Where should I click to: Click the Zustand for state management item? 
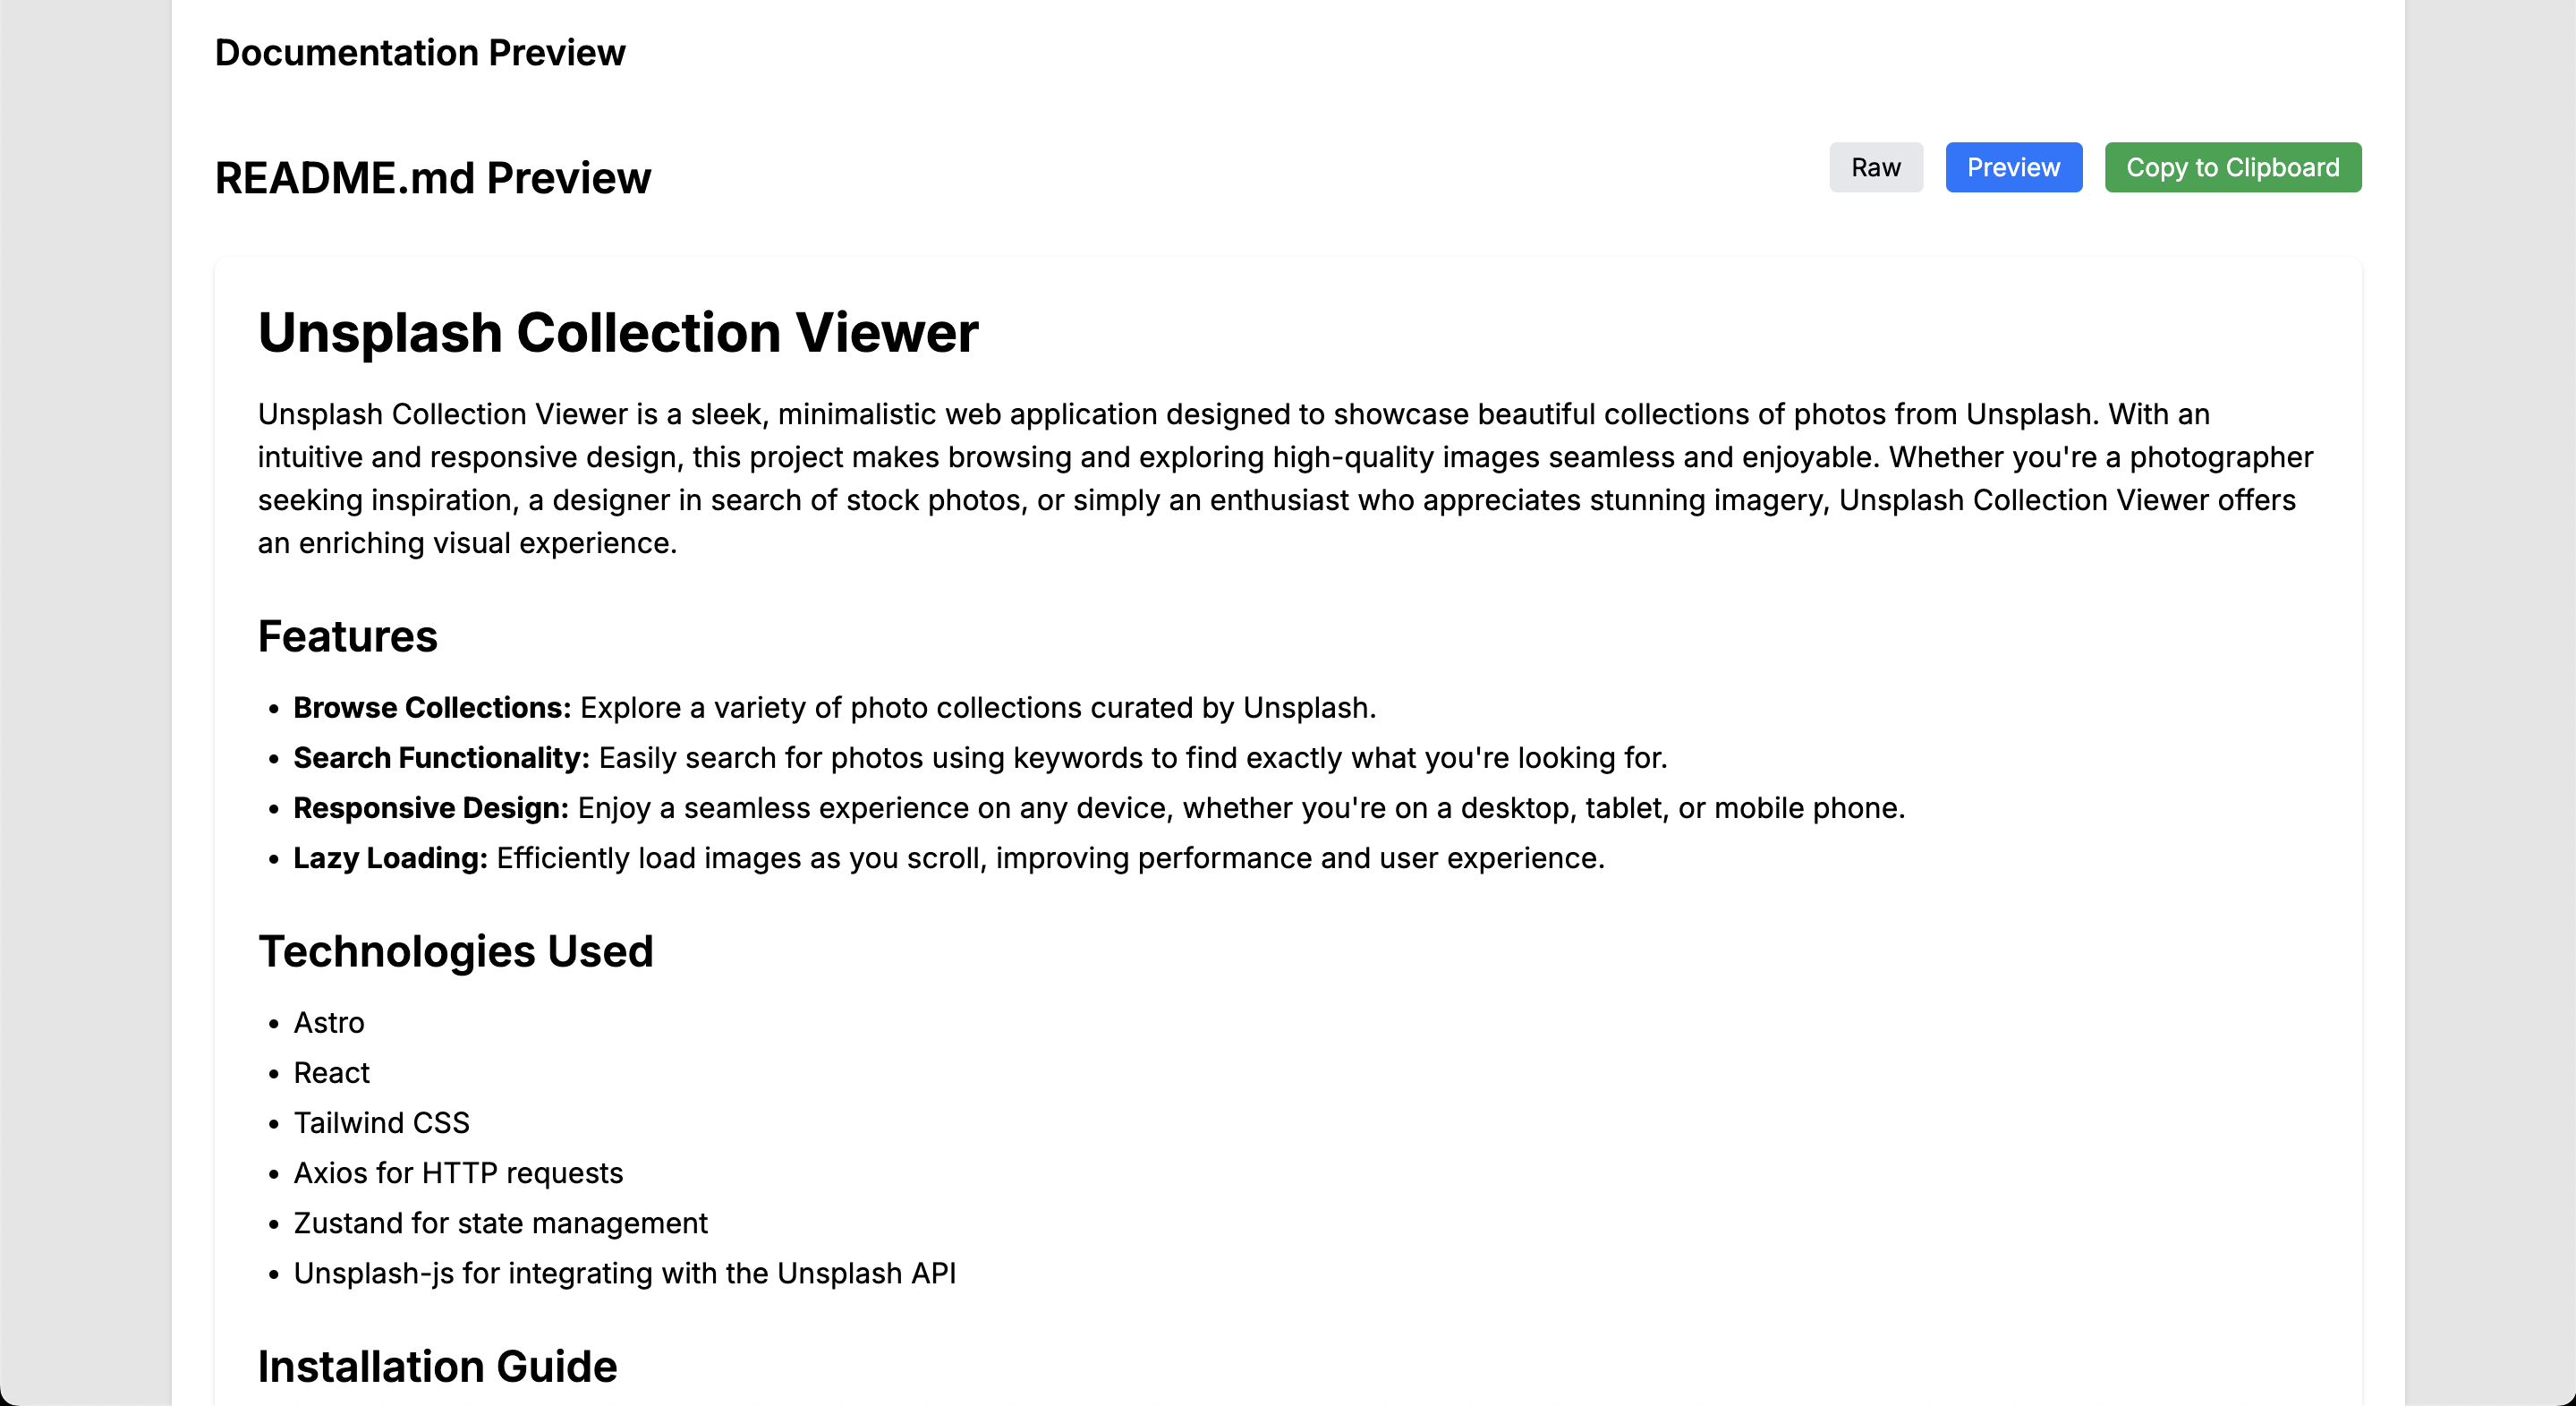(500, 1223)
